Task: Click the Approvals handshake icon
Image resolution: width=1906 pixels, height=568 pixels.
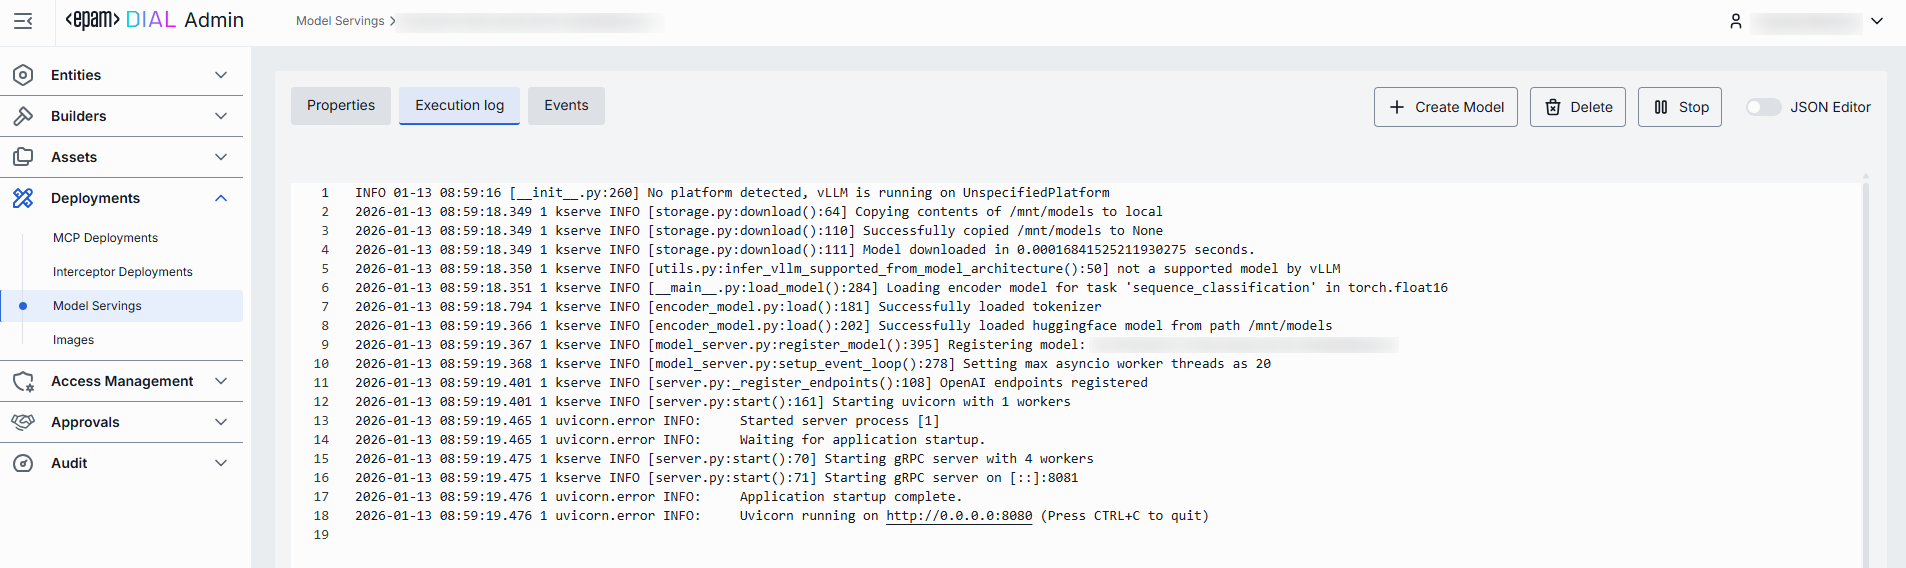Action: point(23,422)
